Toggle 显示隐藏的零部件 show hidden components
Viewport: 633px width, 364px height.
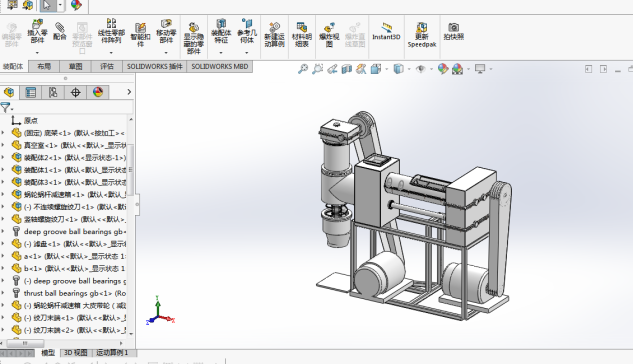coord(193,37)
